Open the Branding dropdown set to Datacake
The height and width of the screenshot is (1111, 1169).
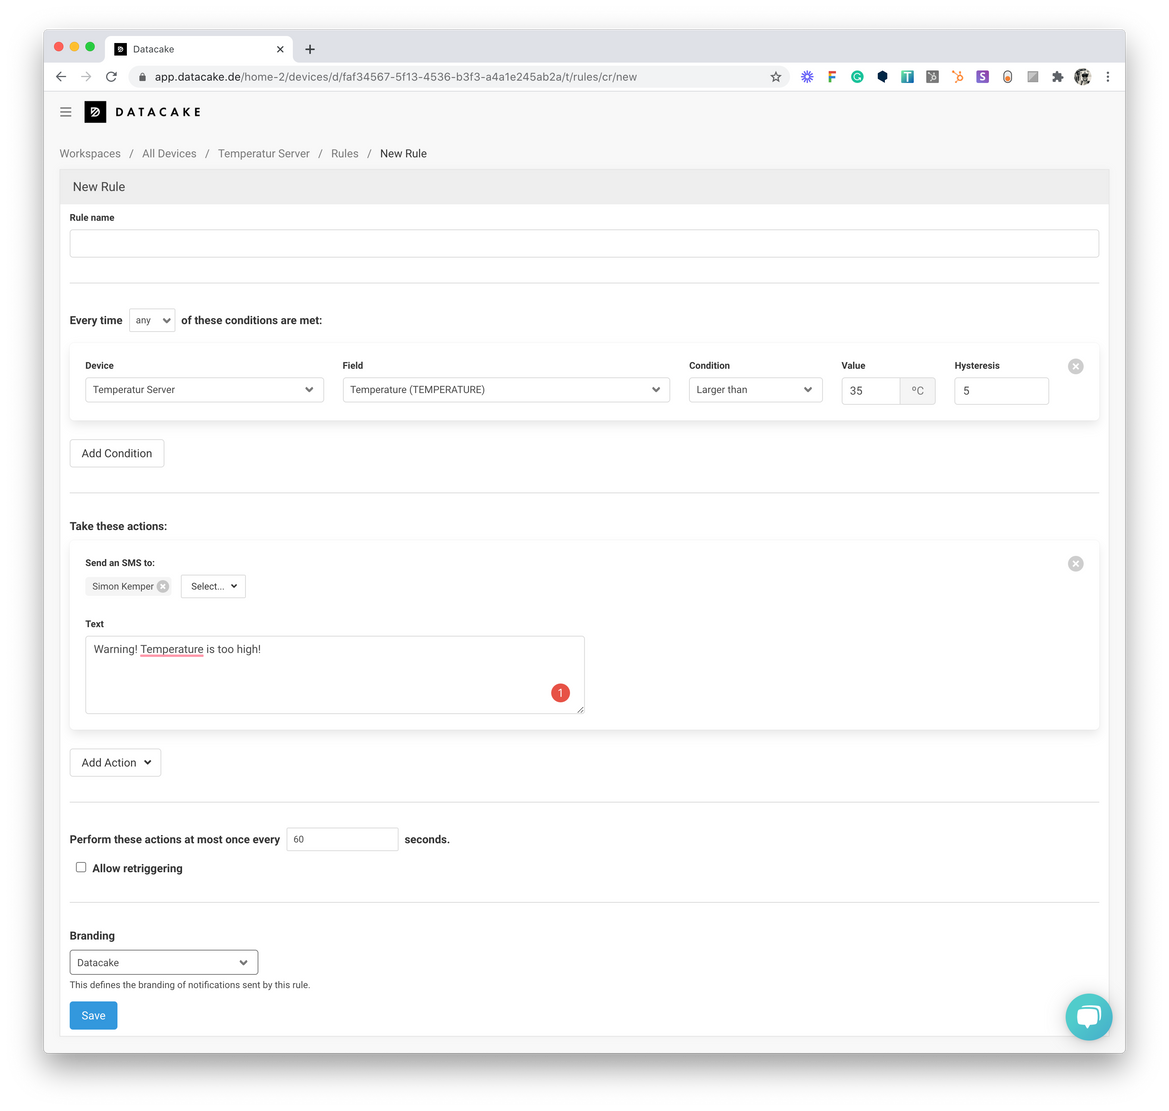click(x=163, y=961)
